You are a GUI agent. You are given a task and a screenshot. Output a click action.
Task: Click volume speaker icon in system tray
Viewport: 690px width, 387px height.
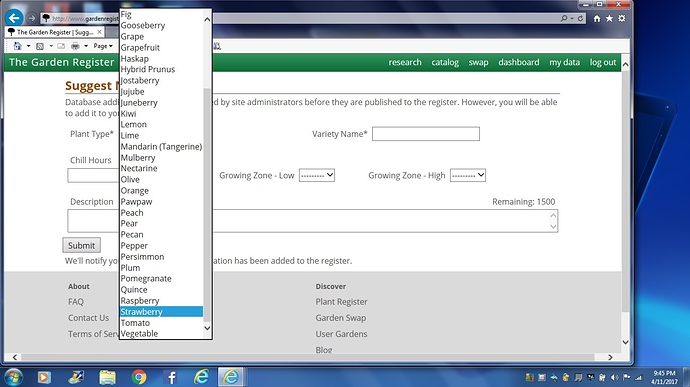615,377
